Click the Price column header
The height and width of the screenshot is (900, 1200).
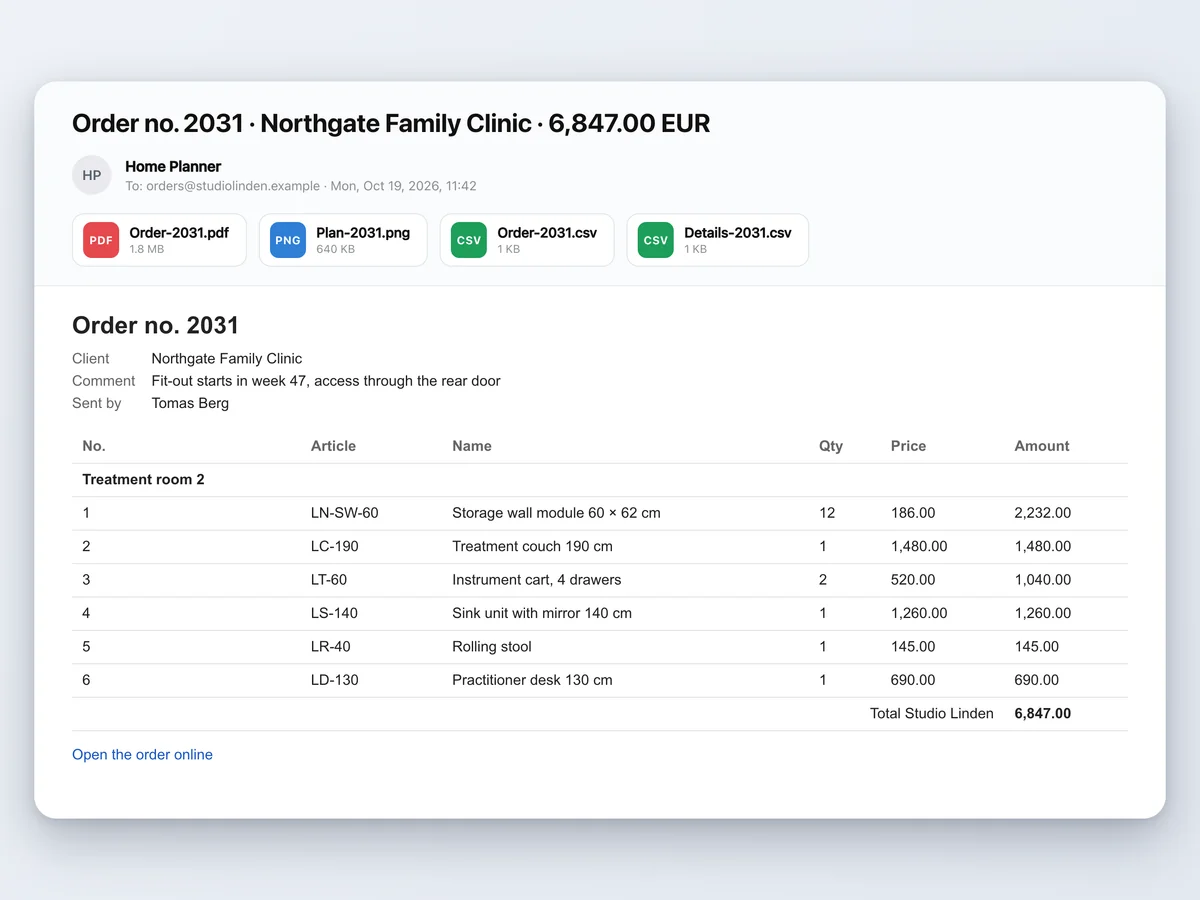coord(909,446)
